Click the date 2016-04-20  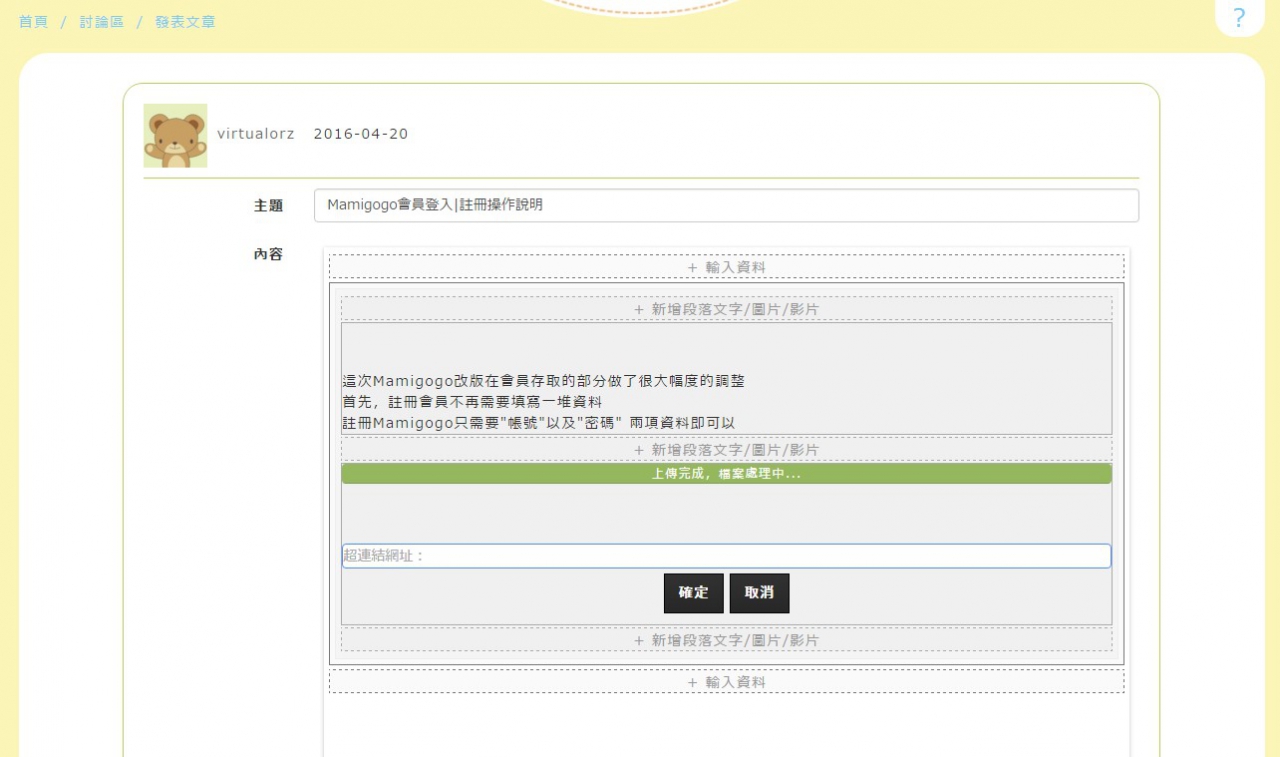click(x=361, y=134)
